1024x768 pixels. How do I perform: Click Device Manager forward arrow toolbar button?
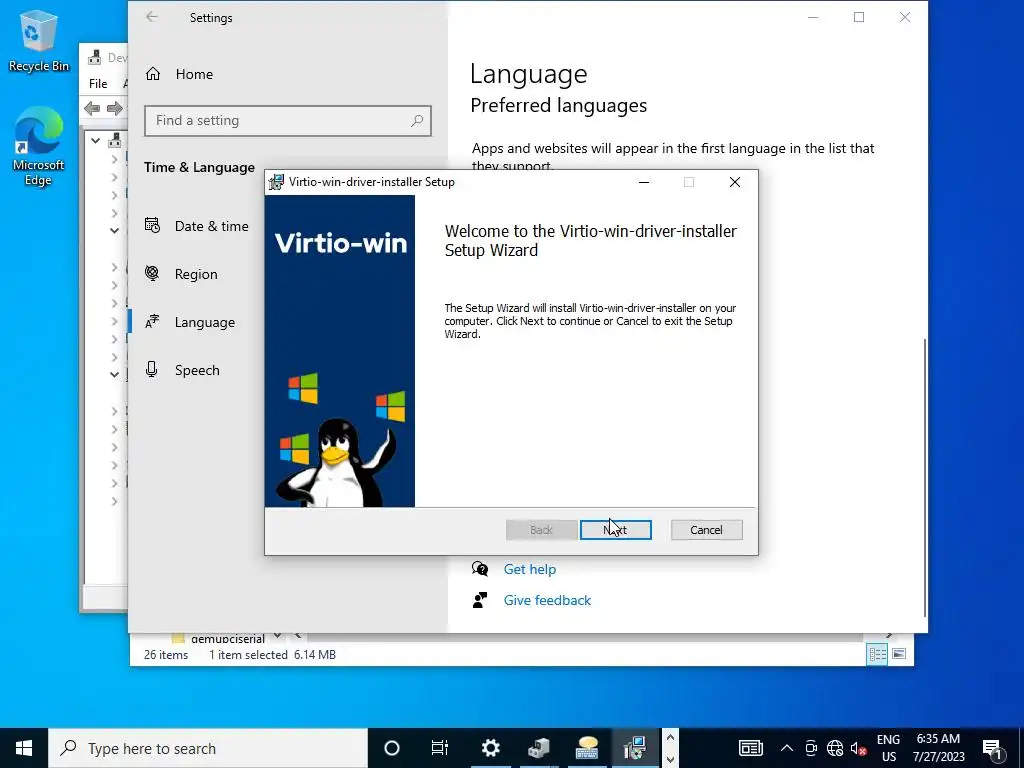click(115, 108)
